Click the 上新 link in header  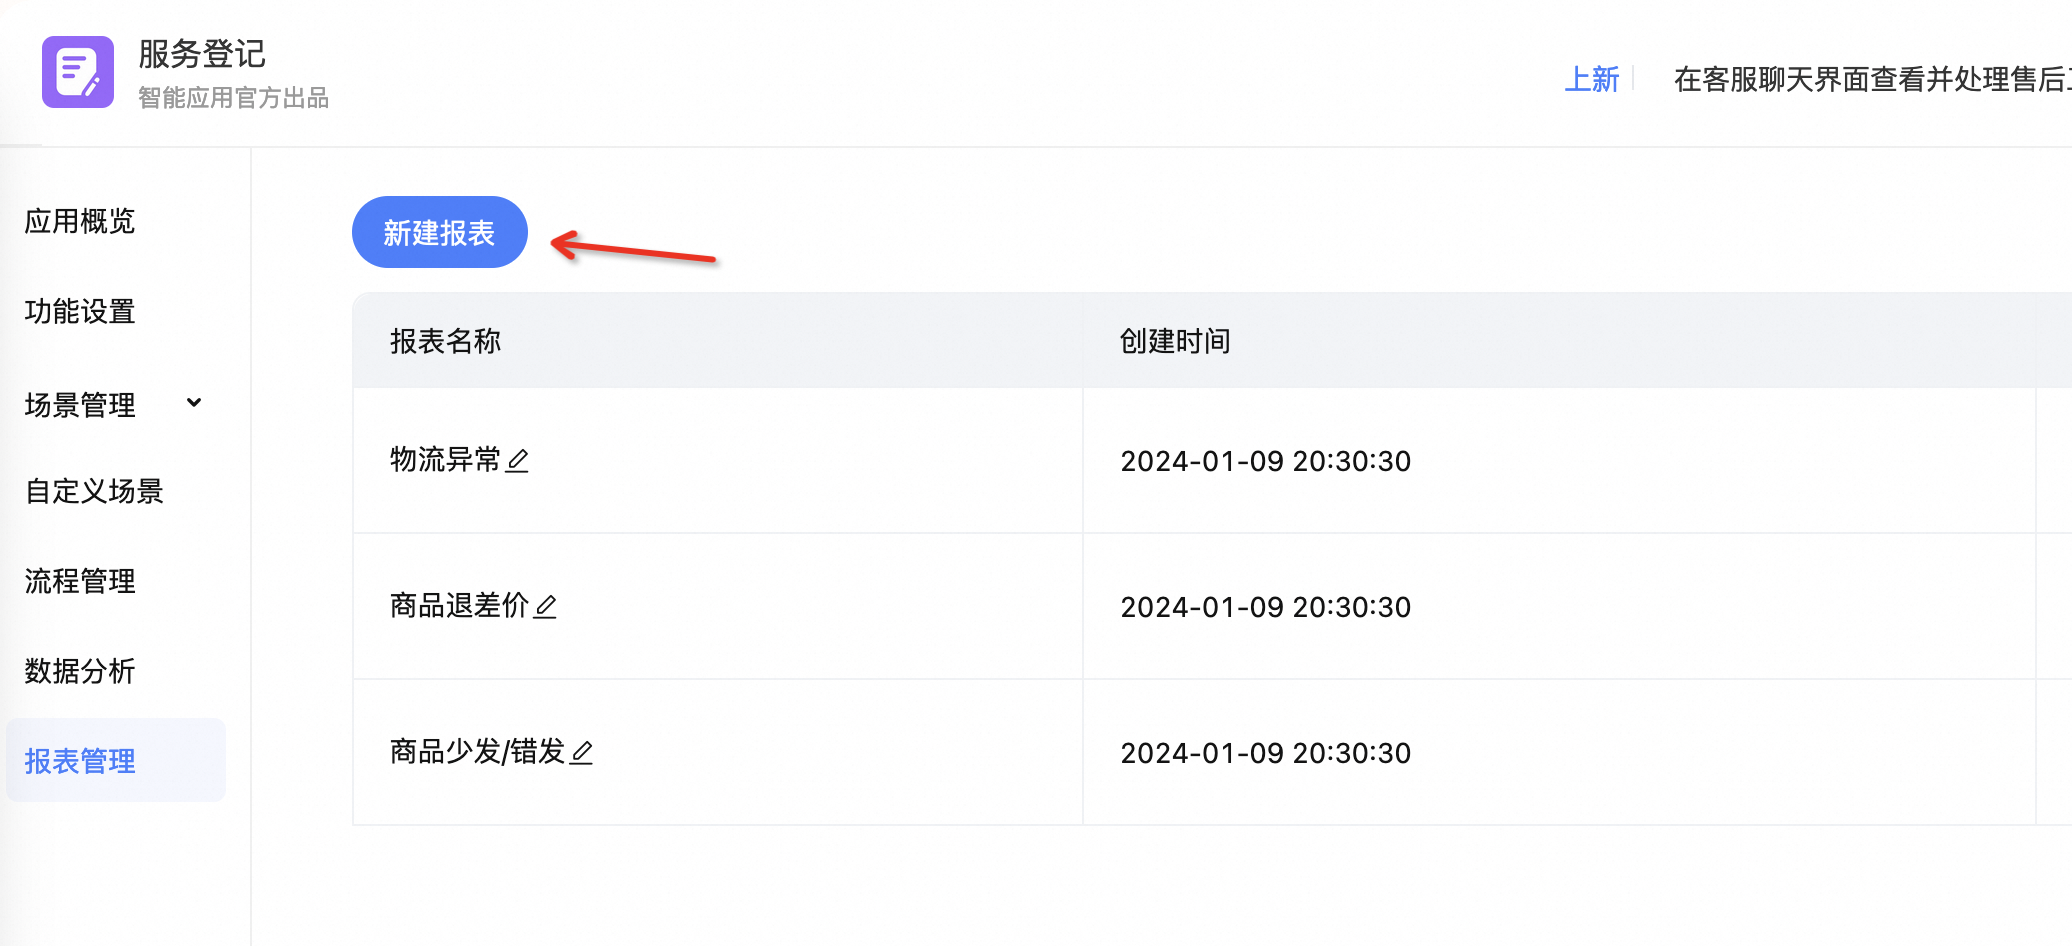pyautogui.click(x=1591, y=79)
